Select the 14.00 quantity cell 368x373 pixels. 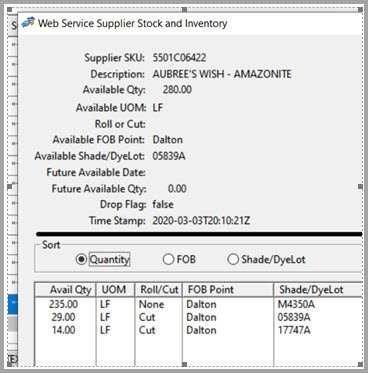[x=63, y=330]
